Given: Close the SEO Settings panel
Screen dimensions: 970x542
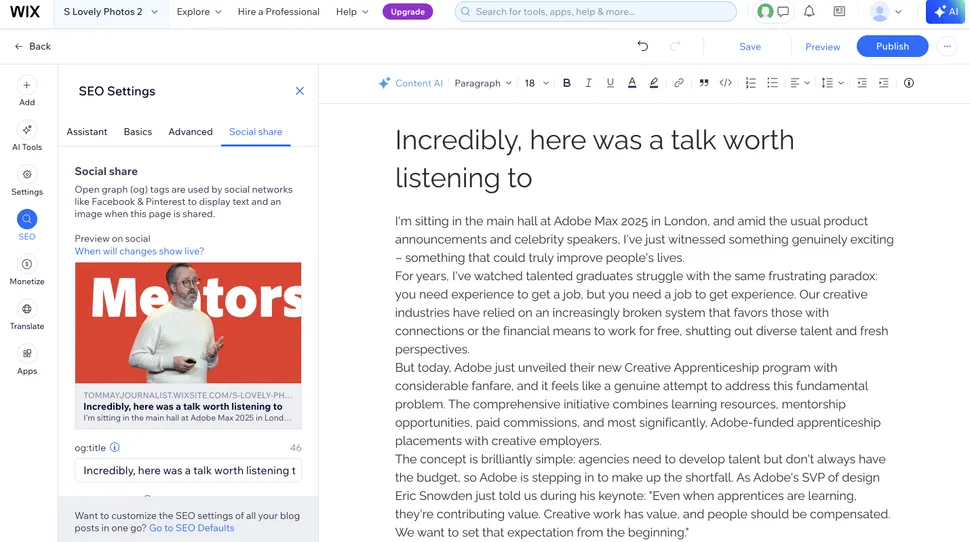Looking at the screenshot, I should pyautogui.click(x=299, y=91).
